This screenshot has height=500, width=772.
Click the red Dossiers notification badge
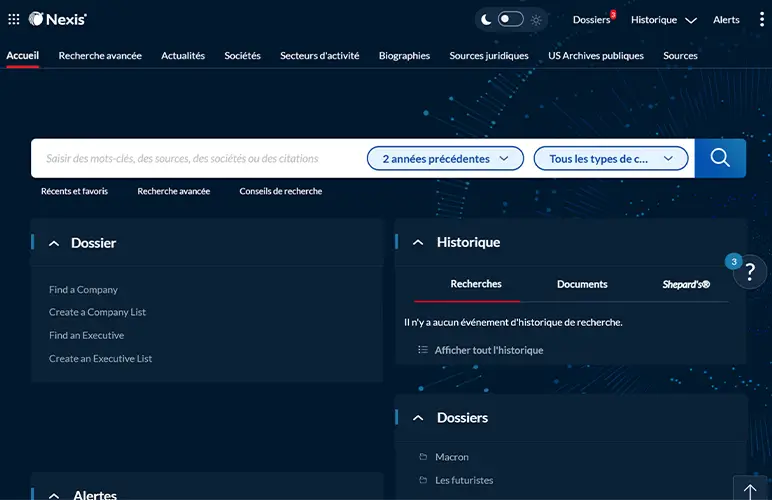pos(613,14)
